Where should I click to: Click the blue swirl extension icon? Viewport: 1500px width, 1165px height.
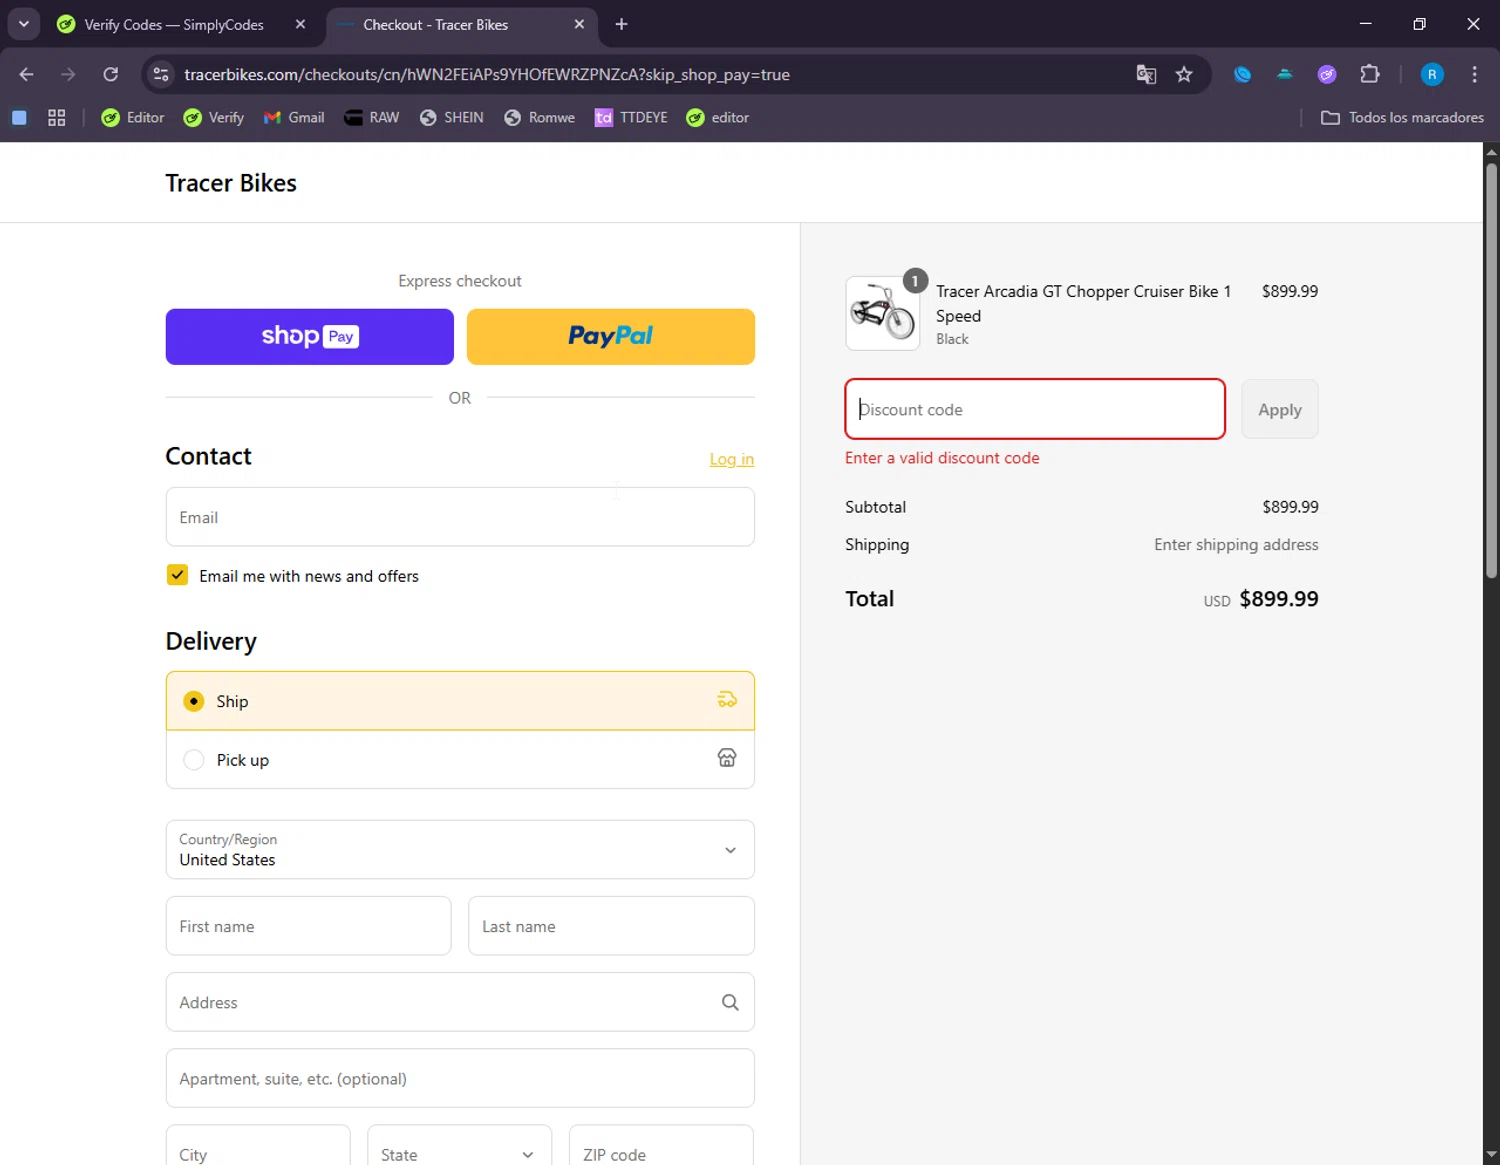(1242, 74)
